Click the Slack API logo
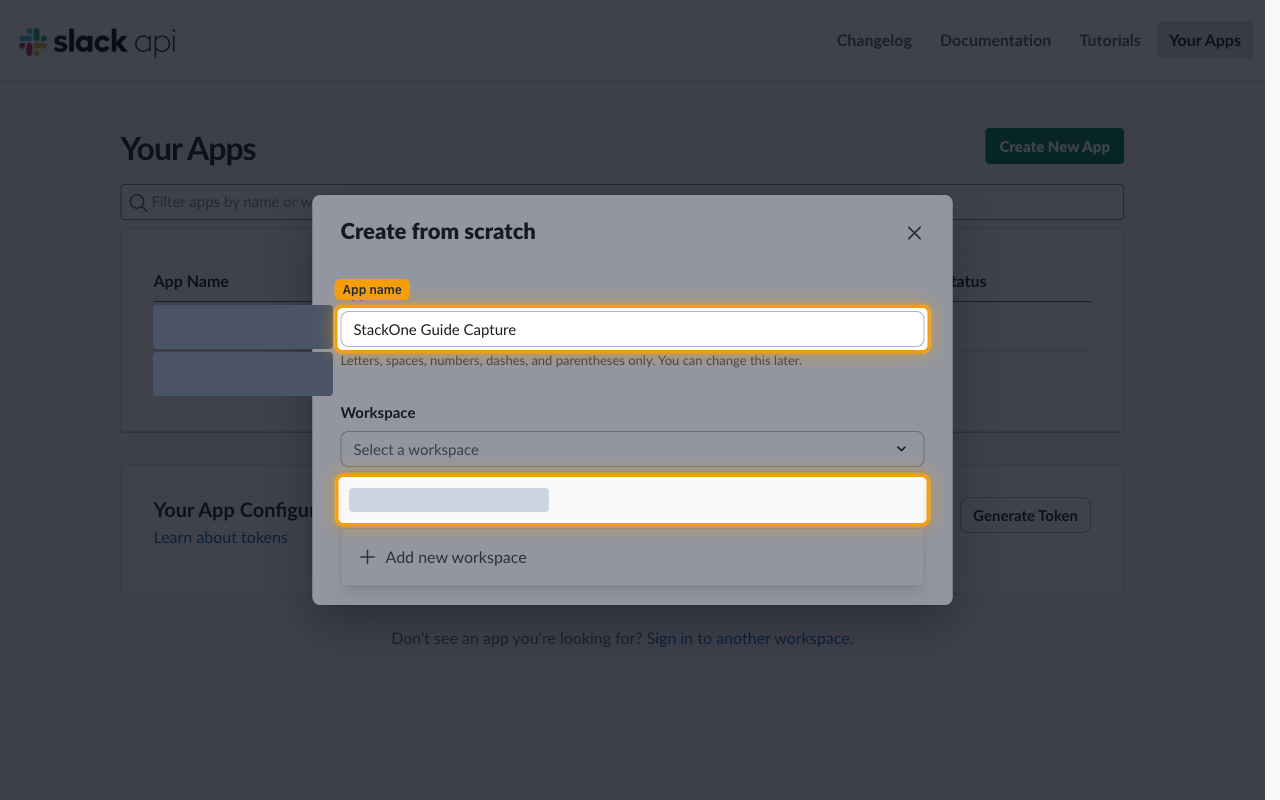Viewport: 1280px width, 800px height. (x=97, y=41)
